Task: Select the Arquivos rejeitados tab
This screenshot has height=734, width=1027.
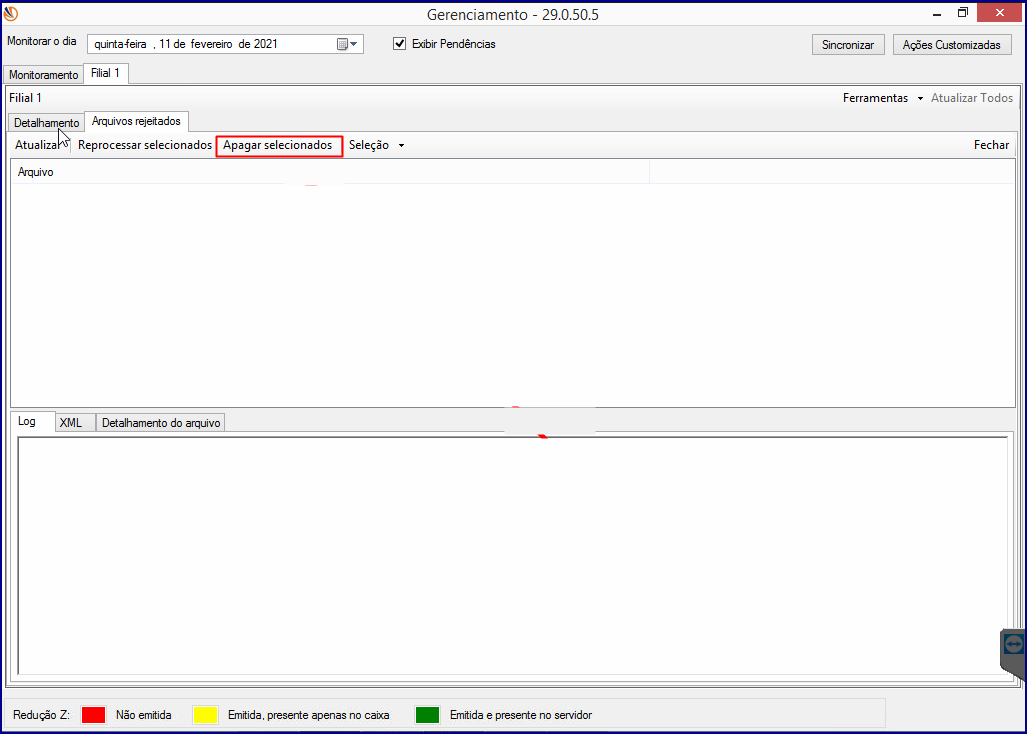Action: [136, 121]
